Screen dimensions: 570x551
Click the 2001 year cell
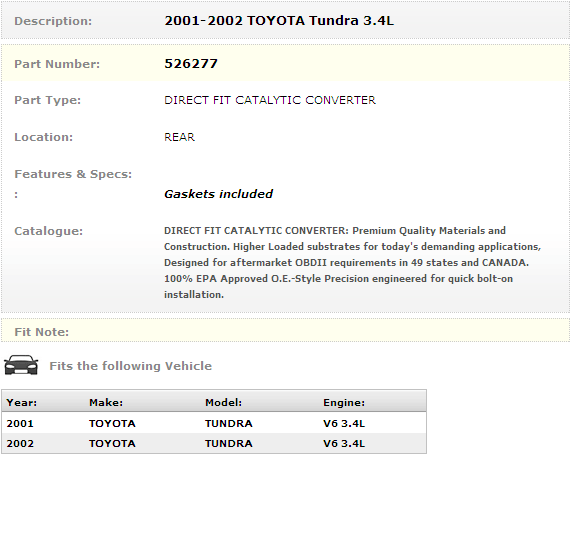tap(20, 423)
